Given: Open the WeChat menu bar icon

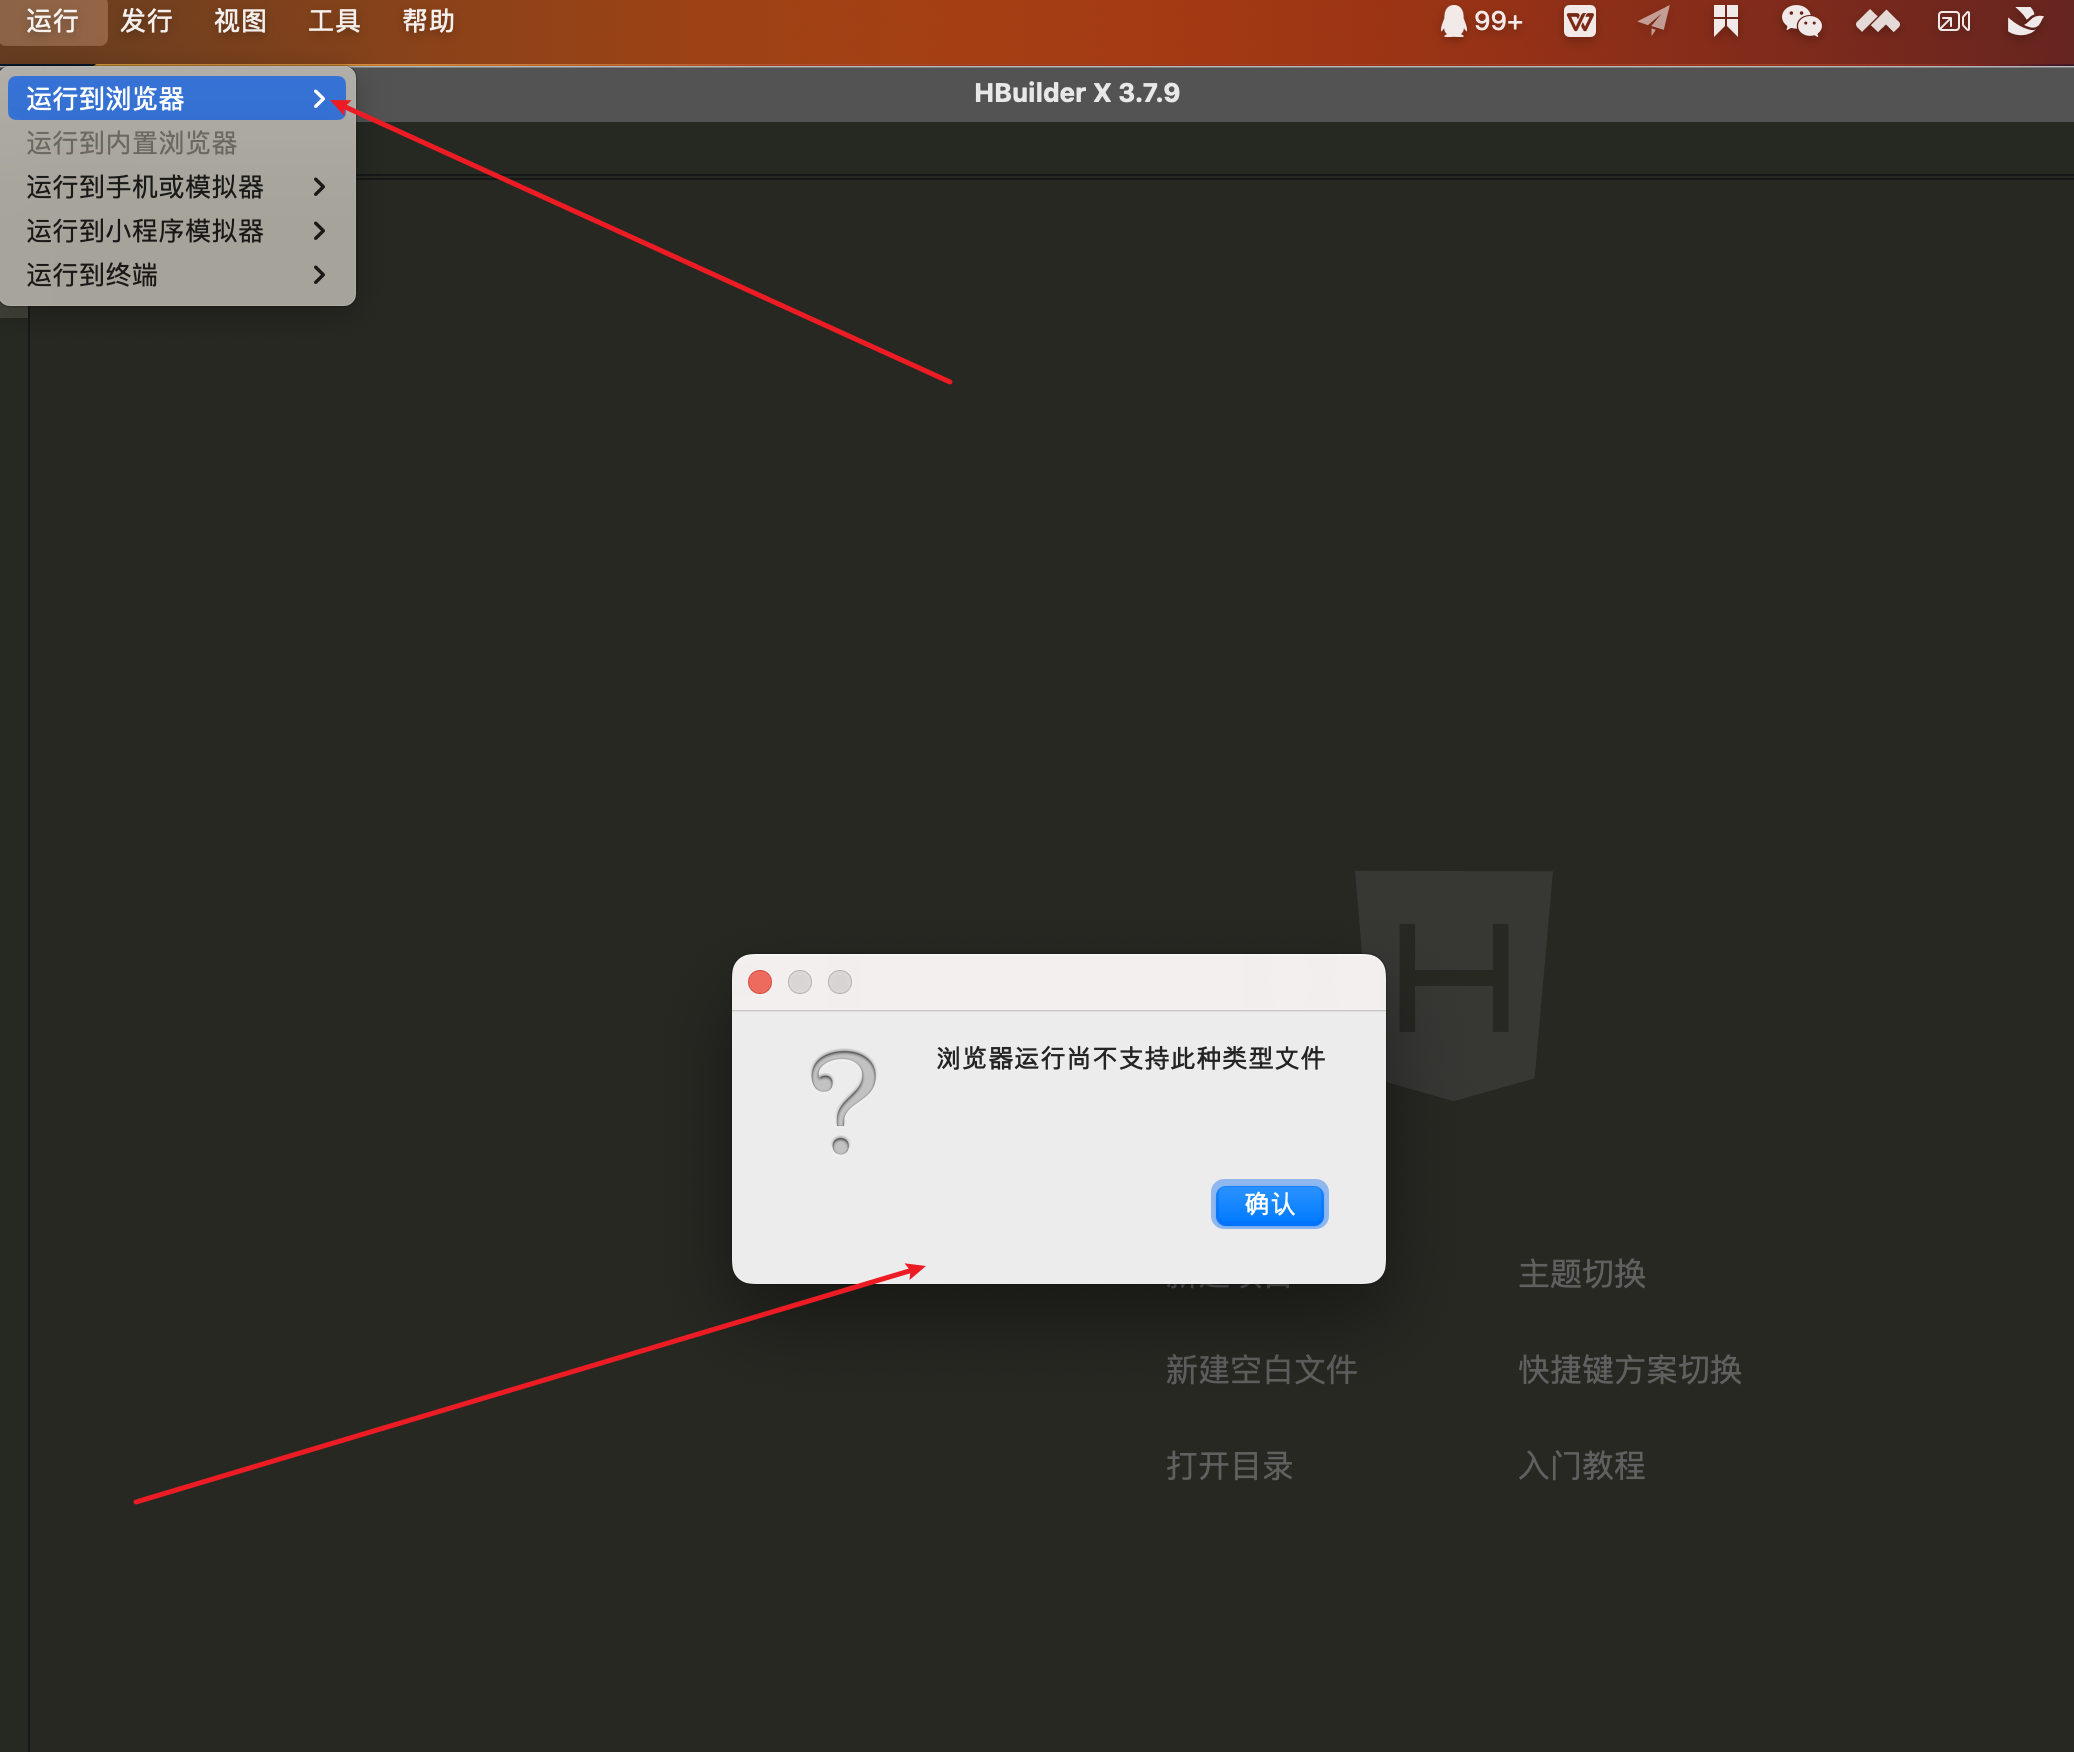Looking at the screenshot, I should coord(1801,21).
